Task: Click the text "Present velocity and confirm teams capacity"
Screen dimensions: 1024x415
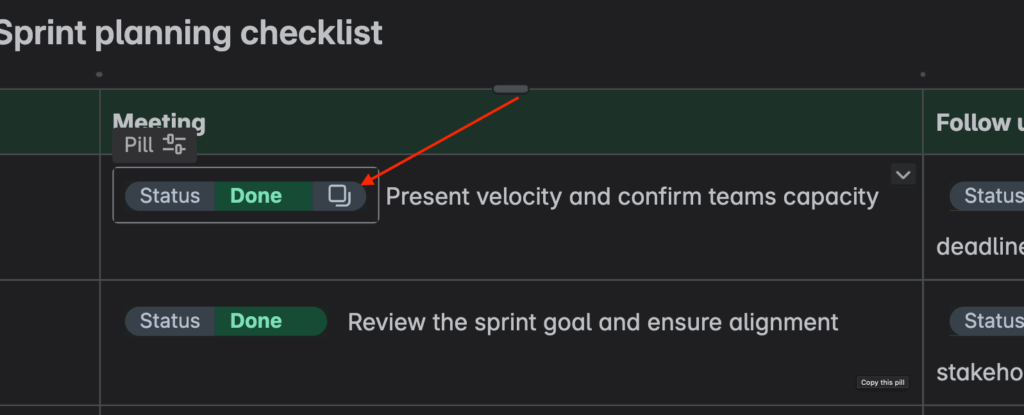Action: [632, 196]
